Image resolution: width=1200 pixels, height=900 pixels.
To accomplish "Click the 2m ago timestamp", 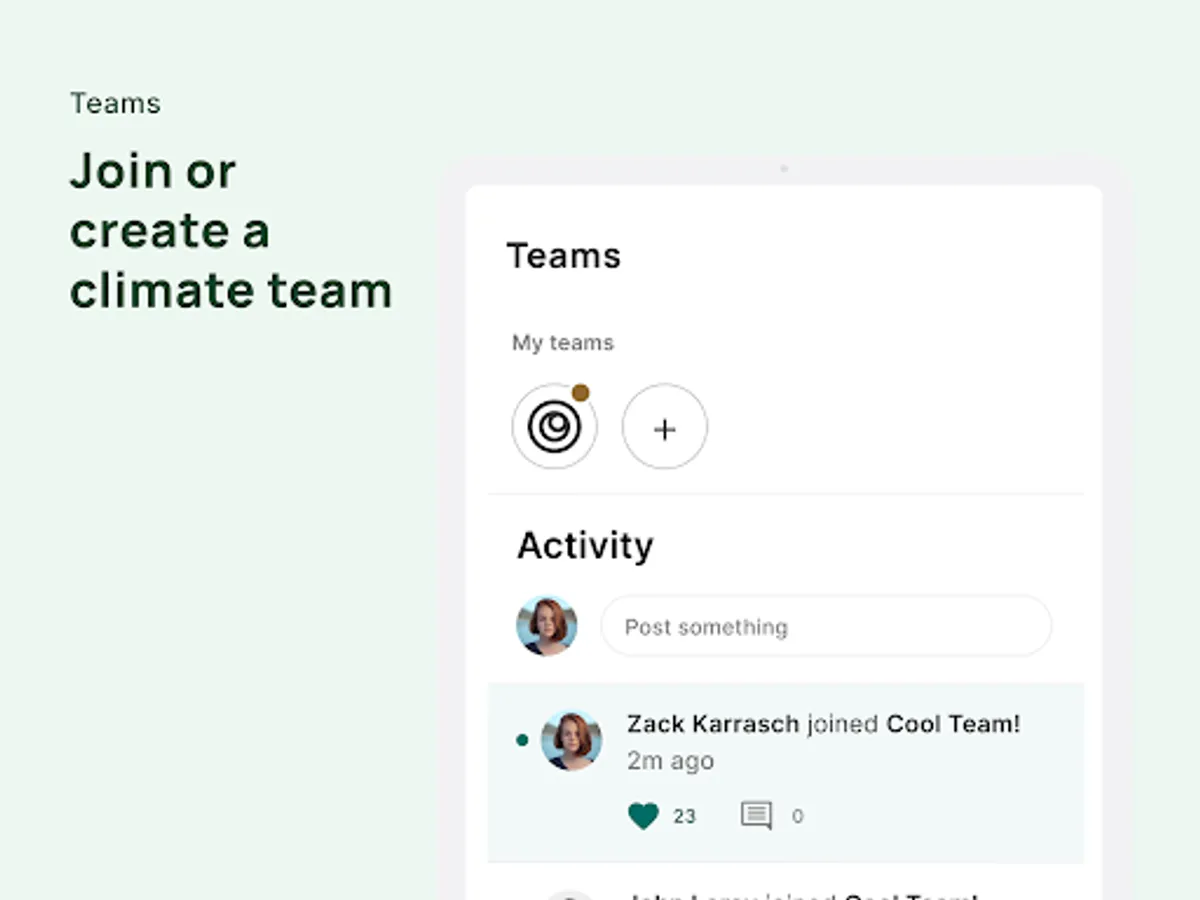I will point(670,761).
